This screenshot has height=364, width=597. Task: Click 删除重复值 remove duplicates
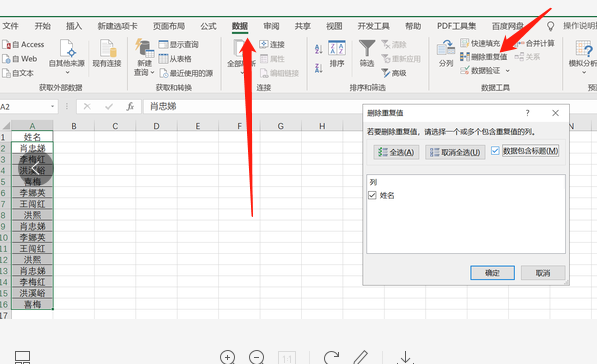tap(484, 57)
